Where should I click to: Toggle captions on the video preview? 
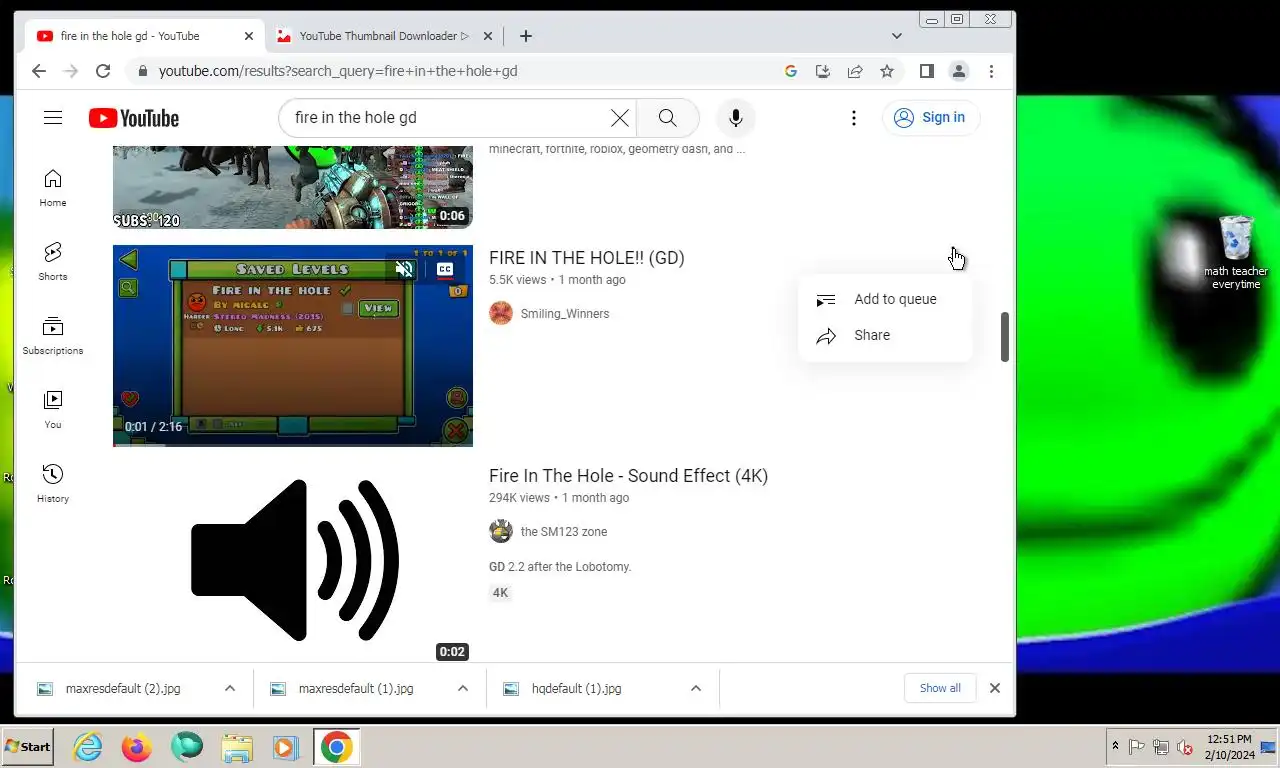(445, 269)
